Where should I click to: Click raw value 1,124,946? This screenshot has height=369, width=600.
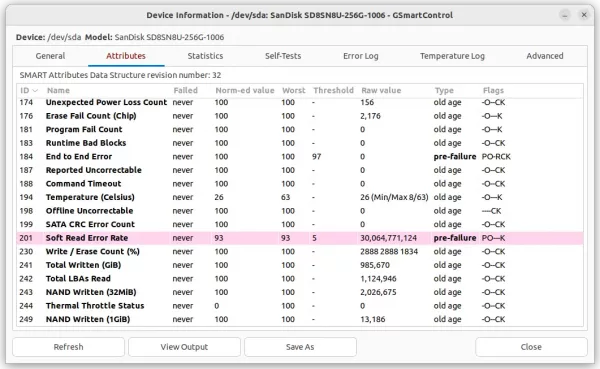point(378,279)
